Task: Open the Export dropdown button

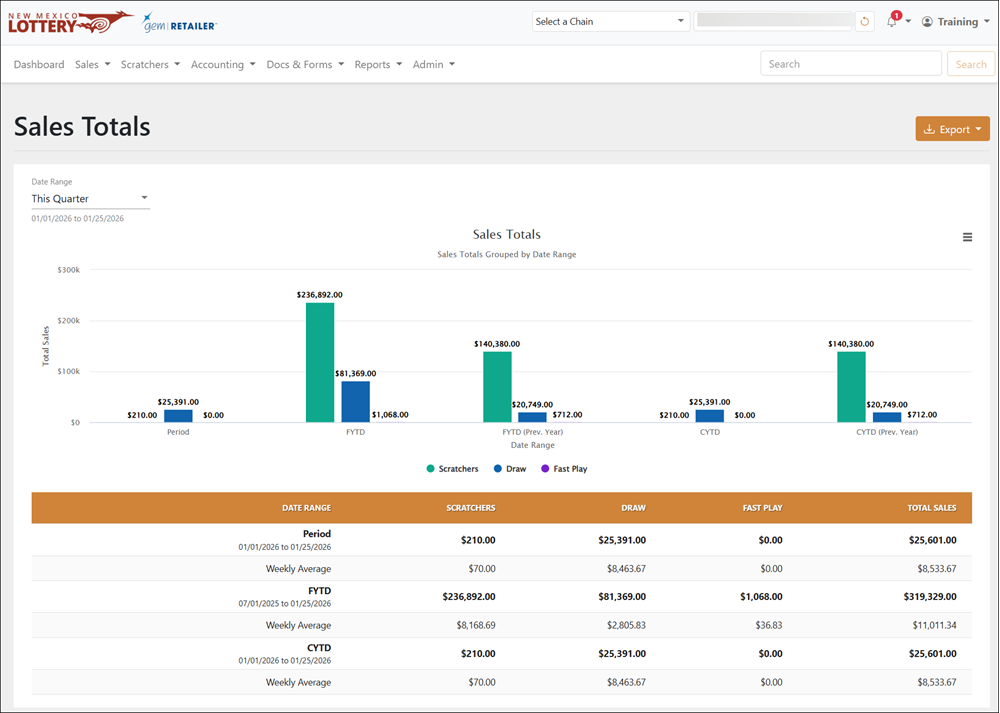Action: [x=952, y=129]
